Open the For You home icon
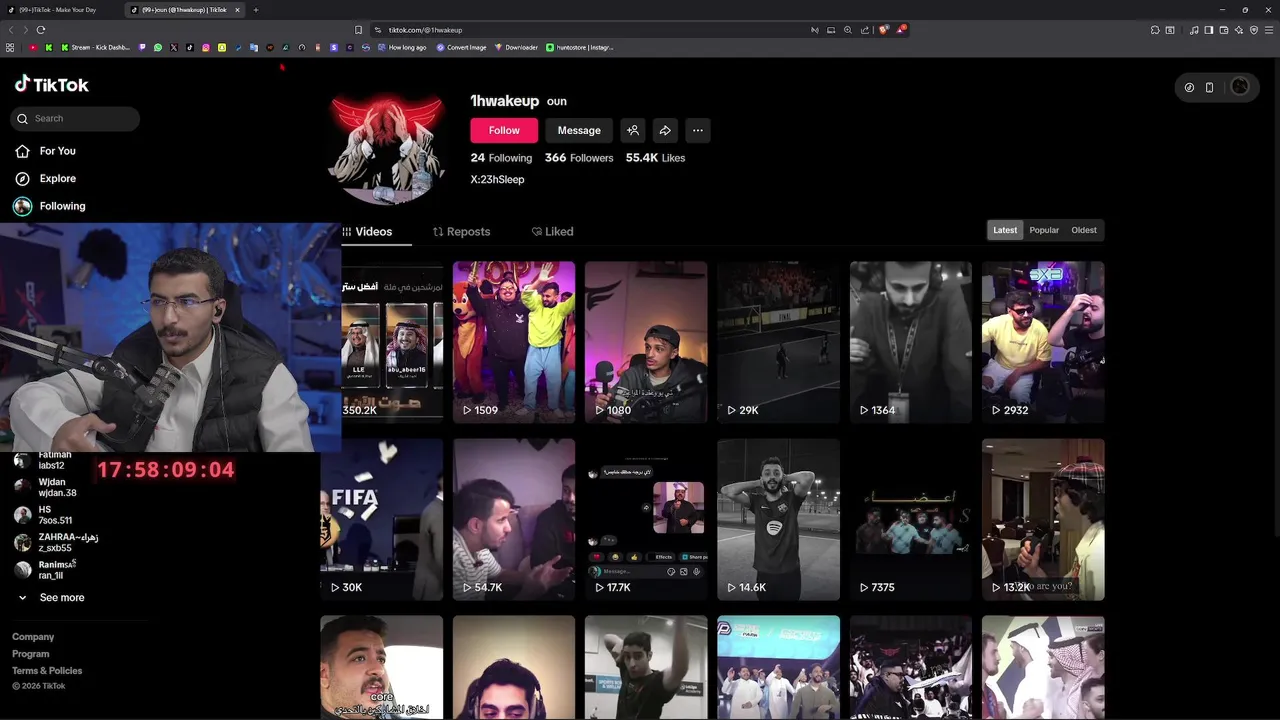The width and height of the screenshot is (1280, 720). click(x=22, y=151)
